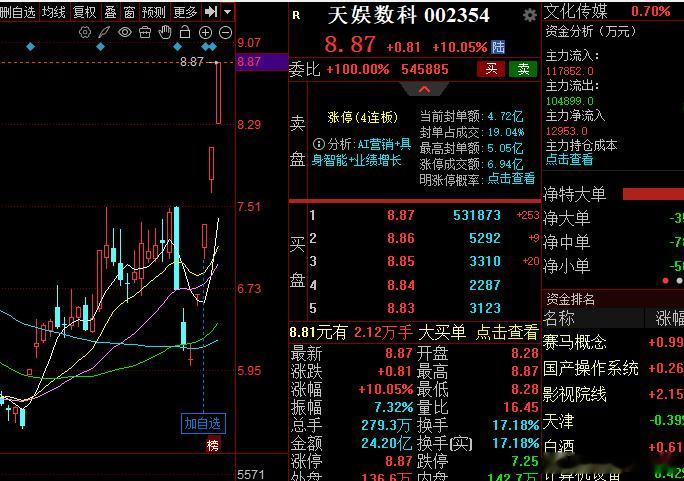Viewport: 684px width, 481px height.
Task: Click buy level 4 price 8.84
Action: pyautogui.click(x=400, y=285)
